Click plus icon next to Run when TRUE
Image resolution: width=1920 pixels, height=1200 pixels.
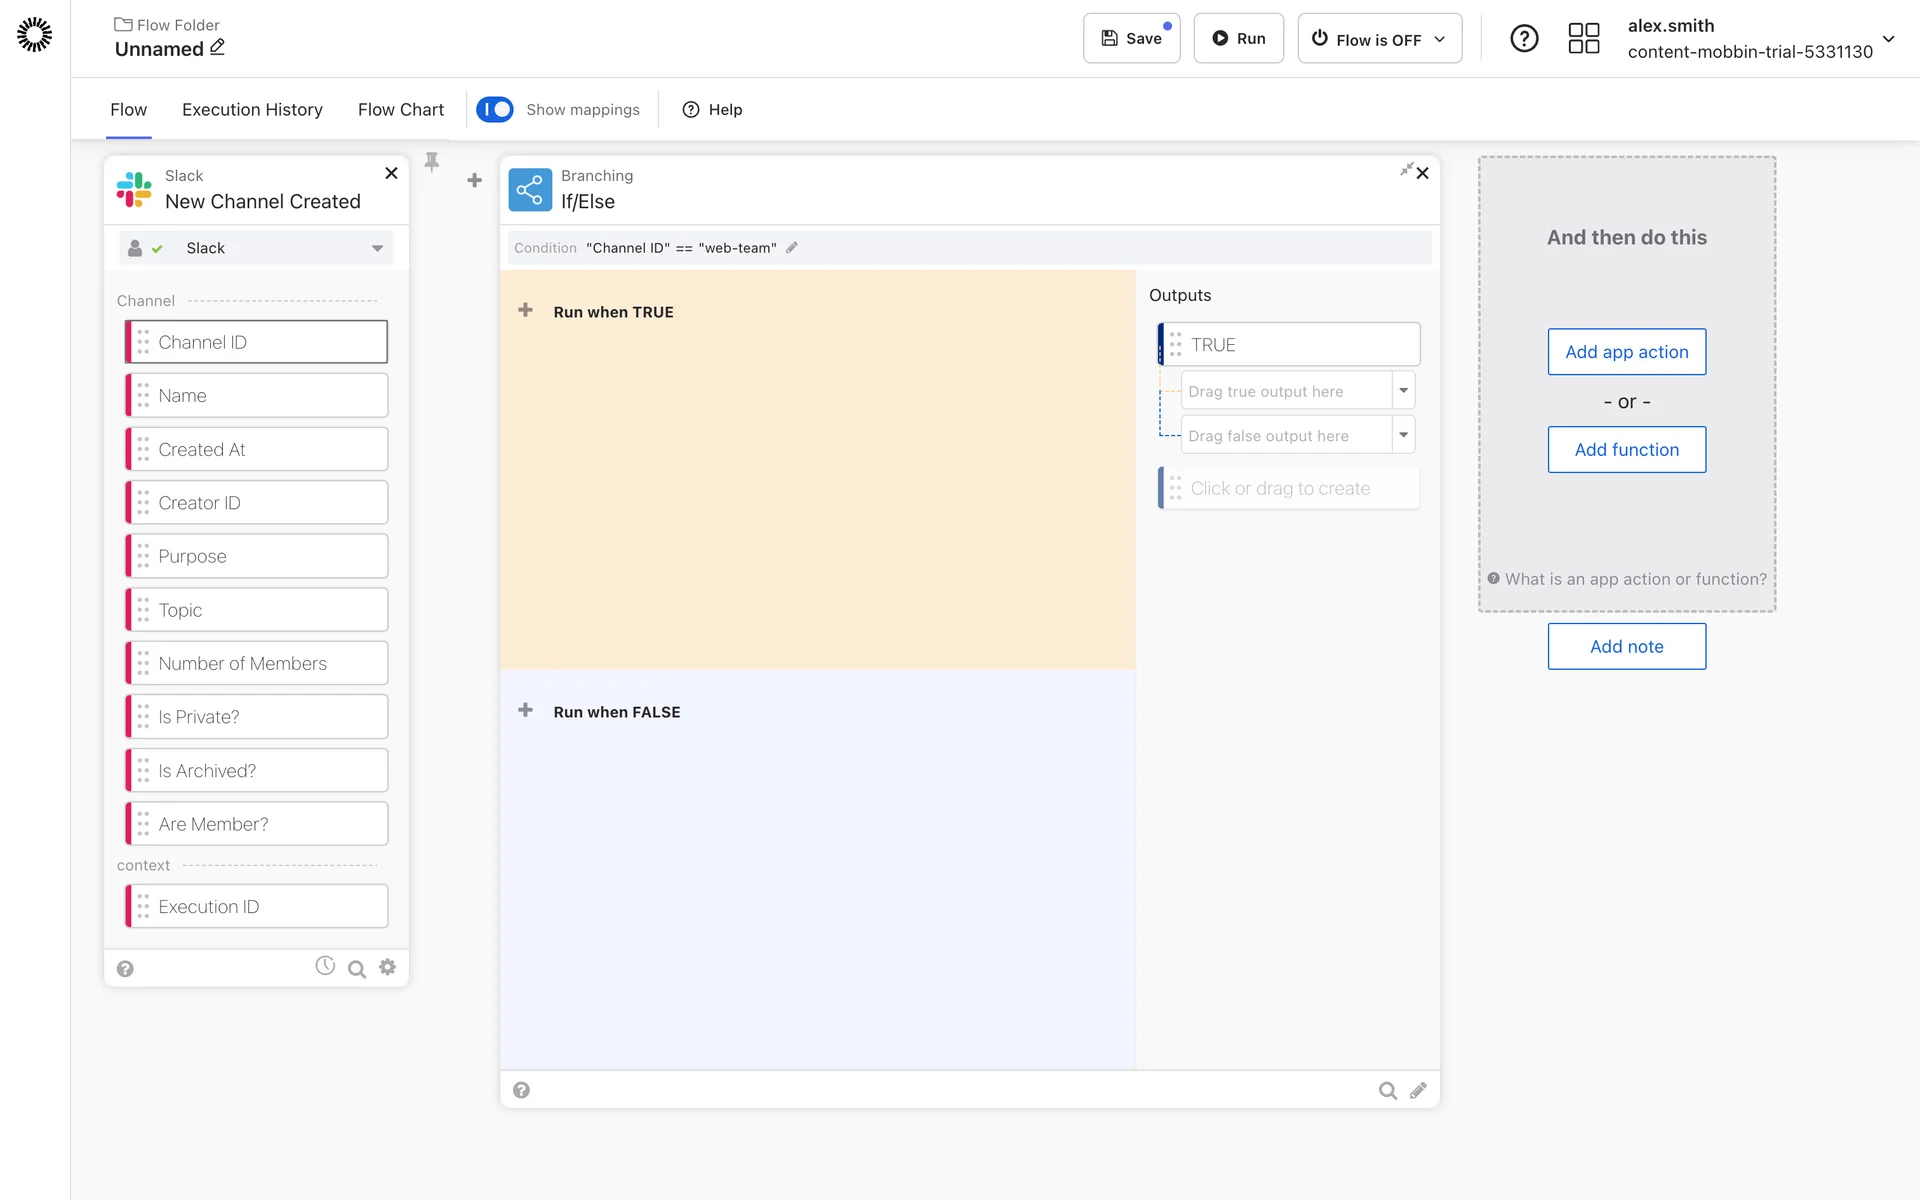click(x=525, y=311)
